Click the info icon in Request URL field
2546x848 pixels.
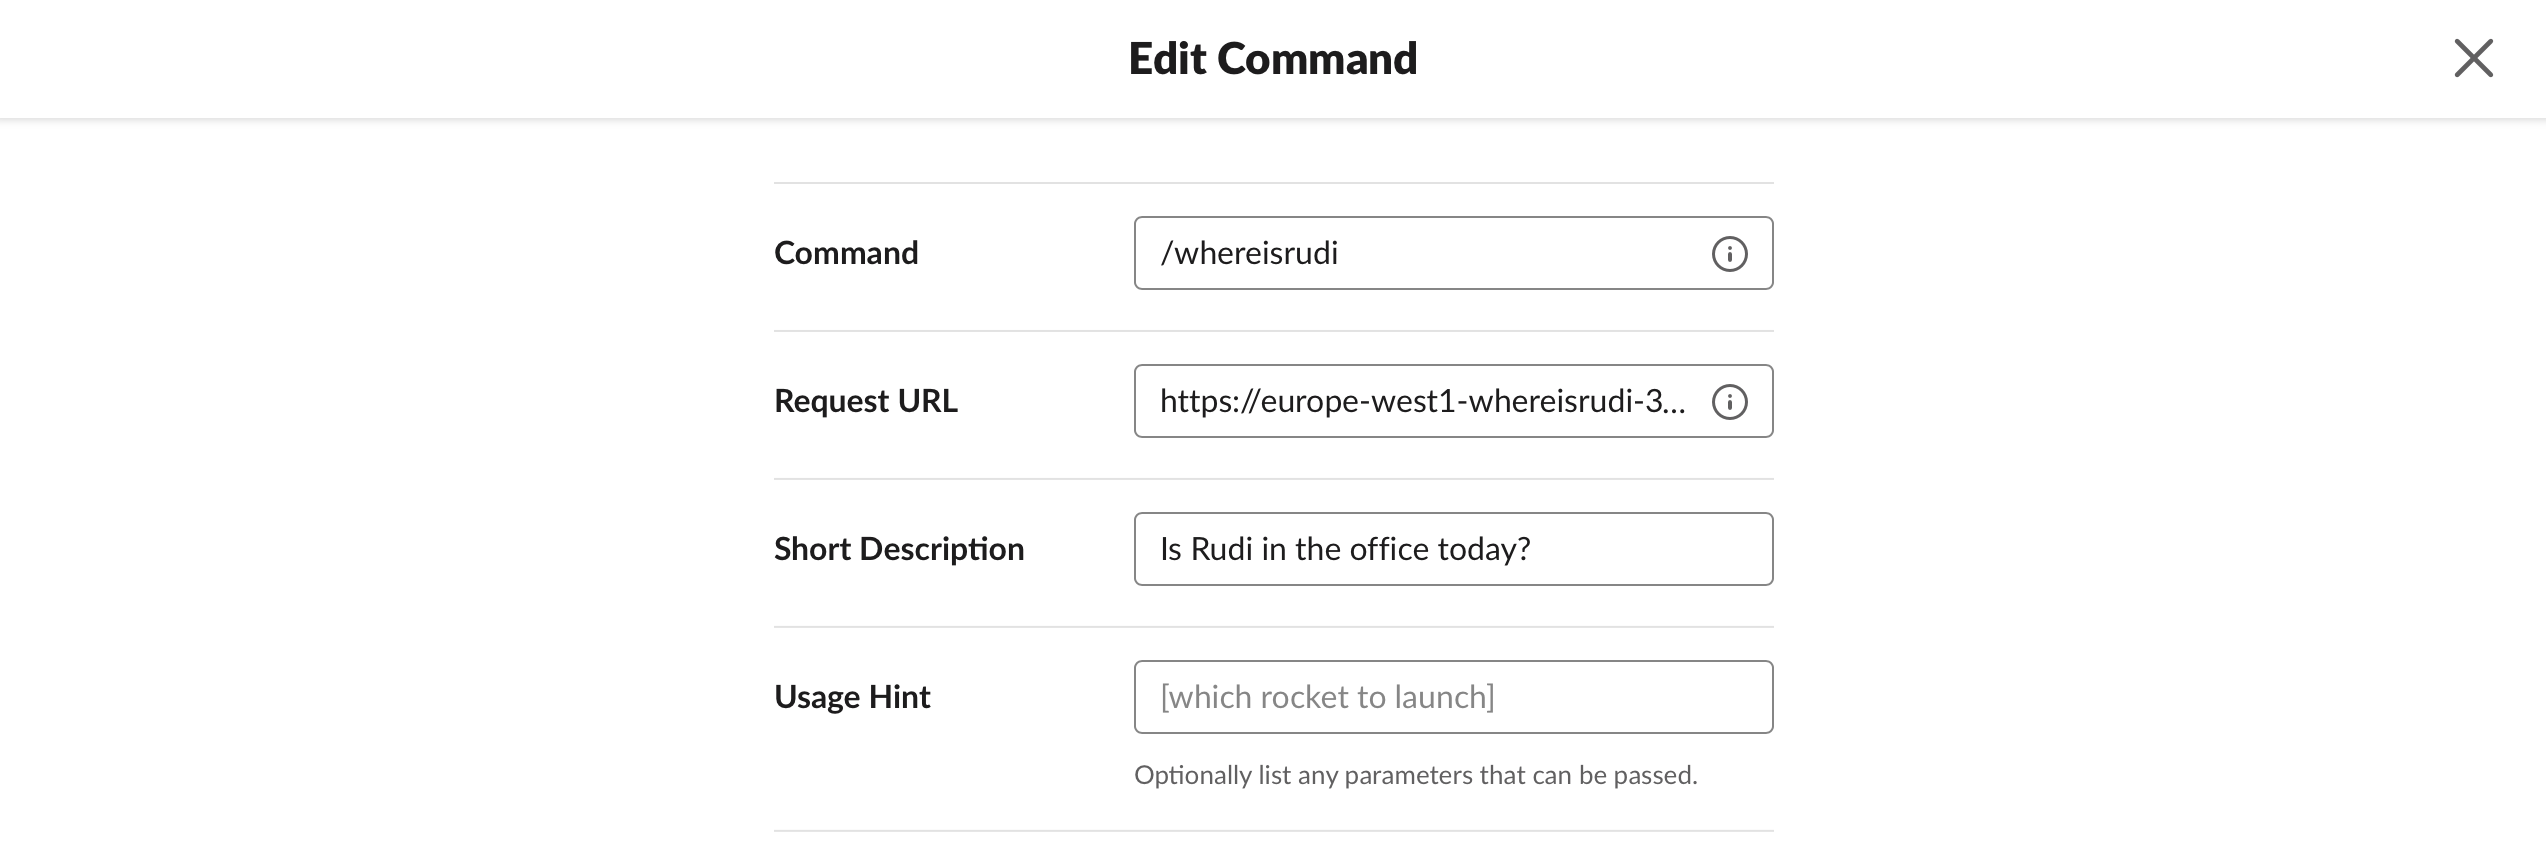point(1729,402)
